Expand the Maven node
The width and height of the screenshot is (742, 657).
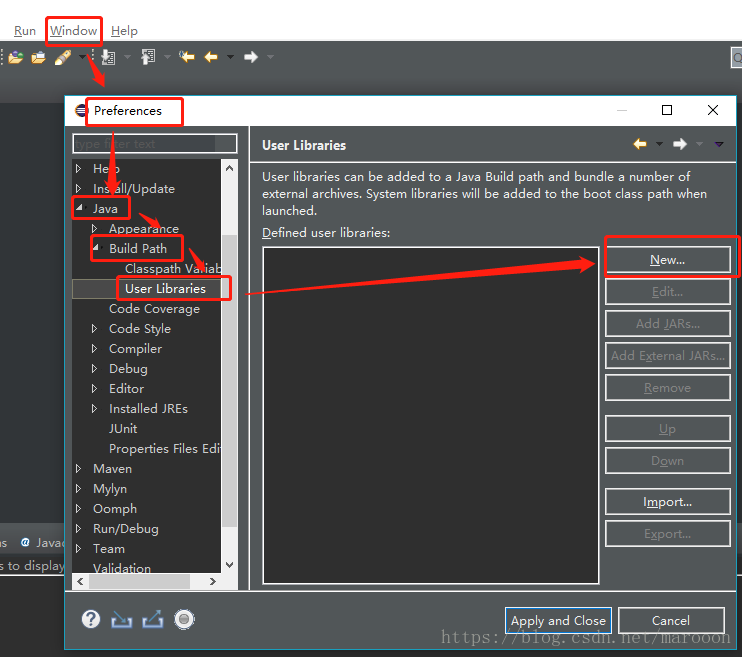tap(79, 469)
